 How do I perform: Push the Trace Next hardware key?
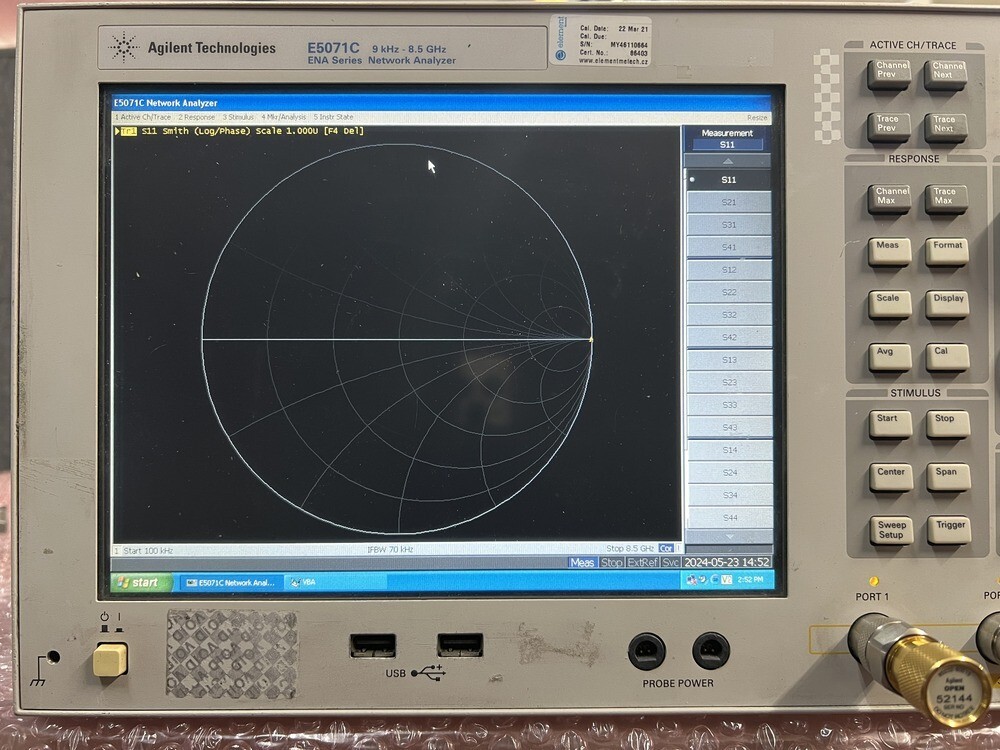coord(946,128)
